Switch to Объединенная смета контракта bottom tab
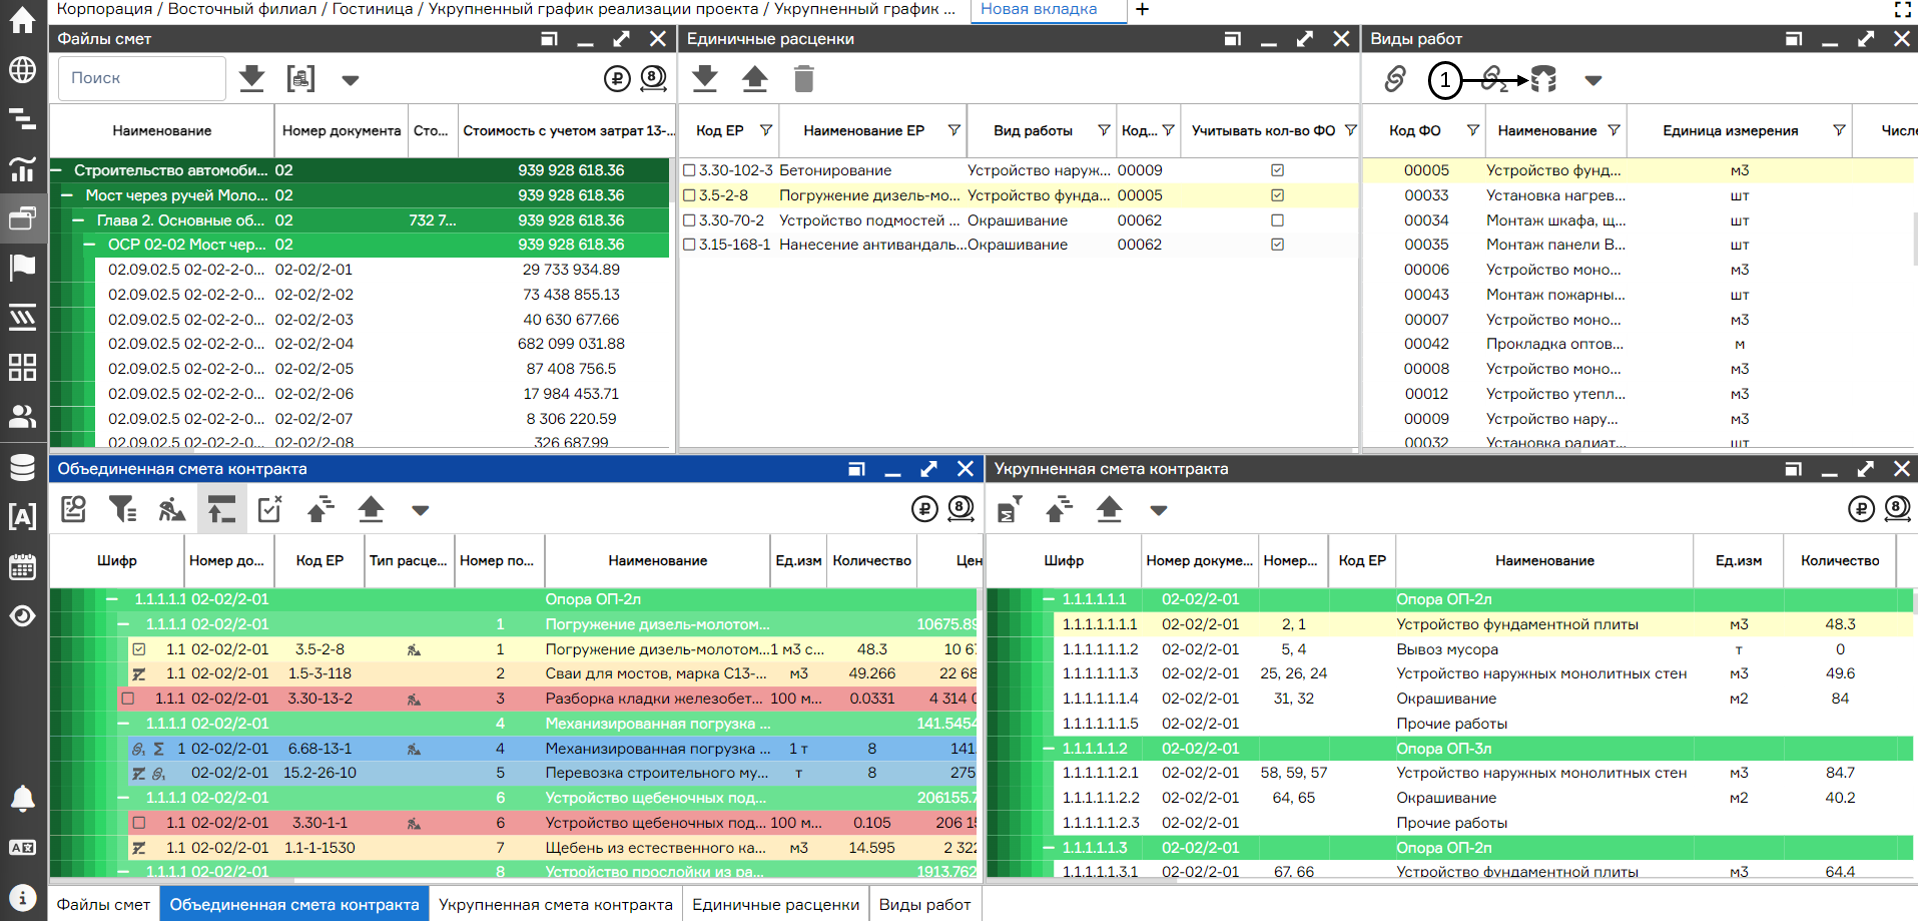The height and width of the screenshot is (921, 1918). [294, 904]
